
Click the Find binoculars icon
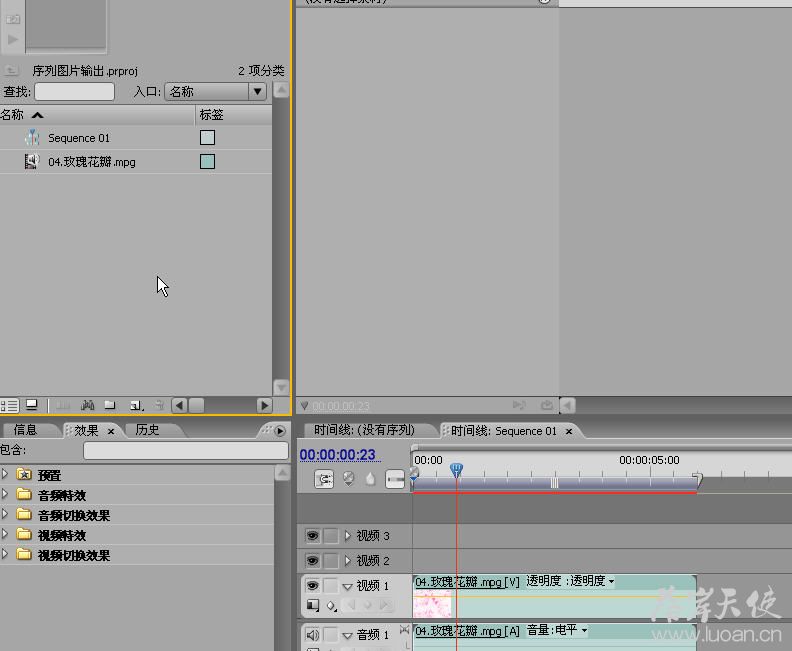tap(87, 405)
